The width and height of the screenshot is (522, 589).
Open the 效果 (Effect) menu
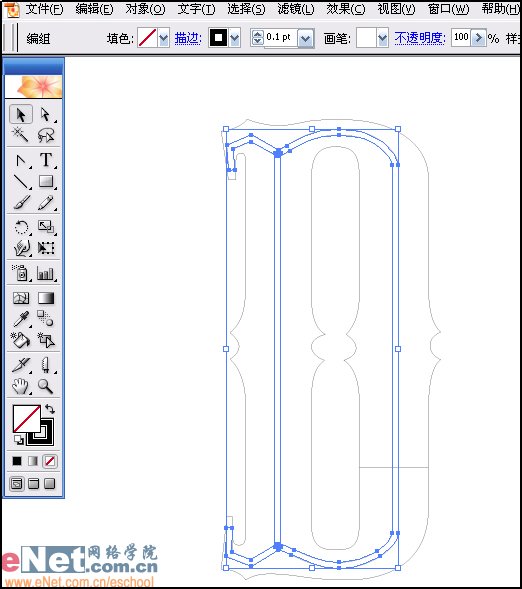click(x=345, y=9)
